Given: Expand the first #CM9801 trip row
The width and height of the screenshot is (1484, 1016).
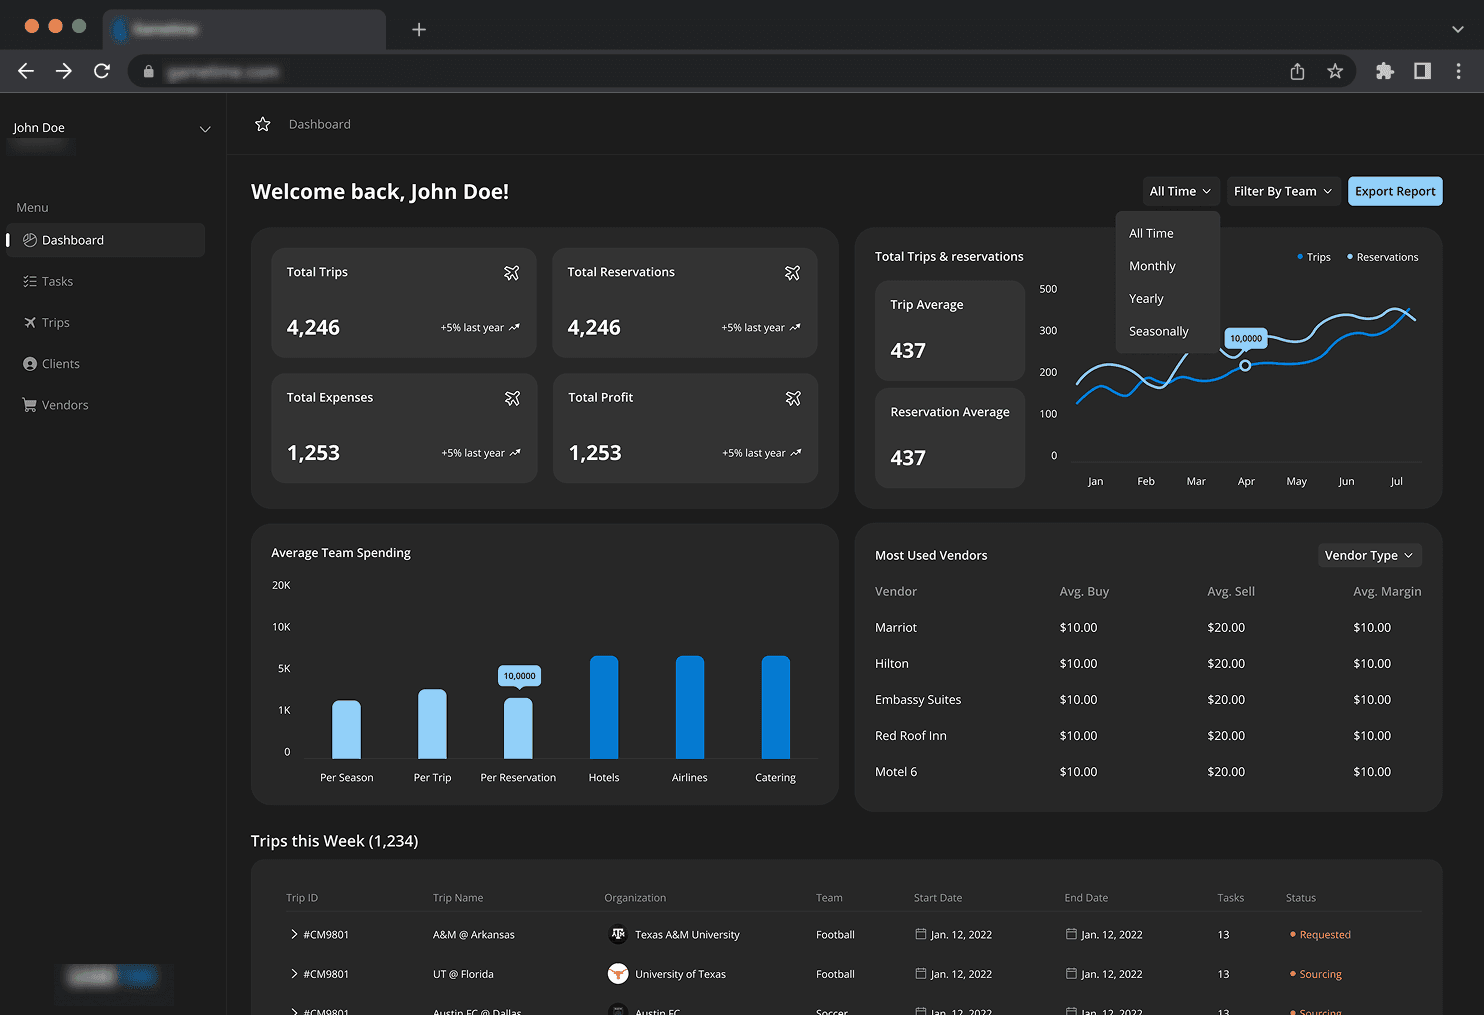Looking at the screenshot, I should 294,934.
